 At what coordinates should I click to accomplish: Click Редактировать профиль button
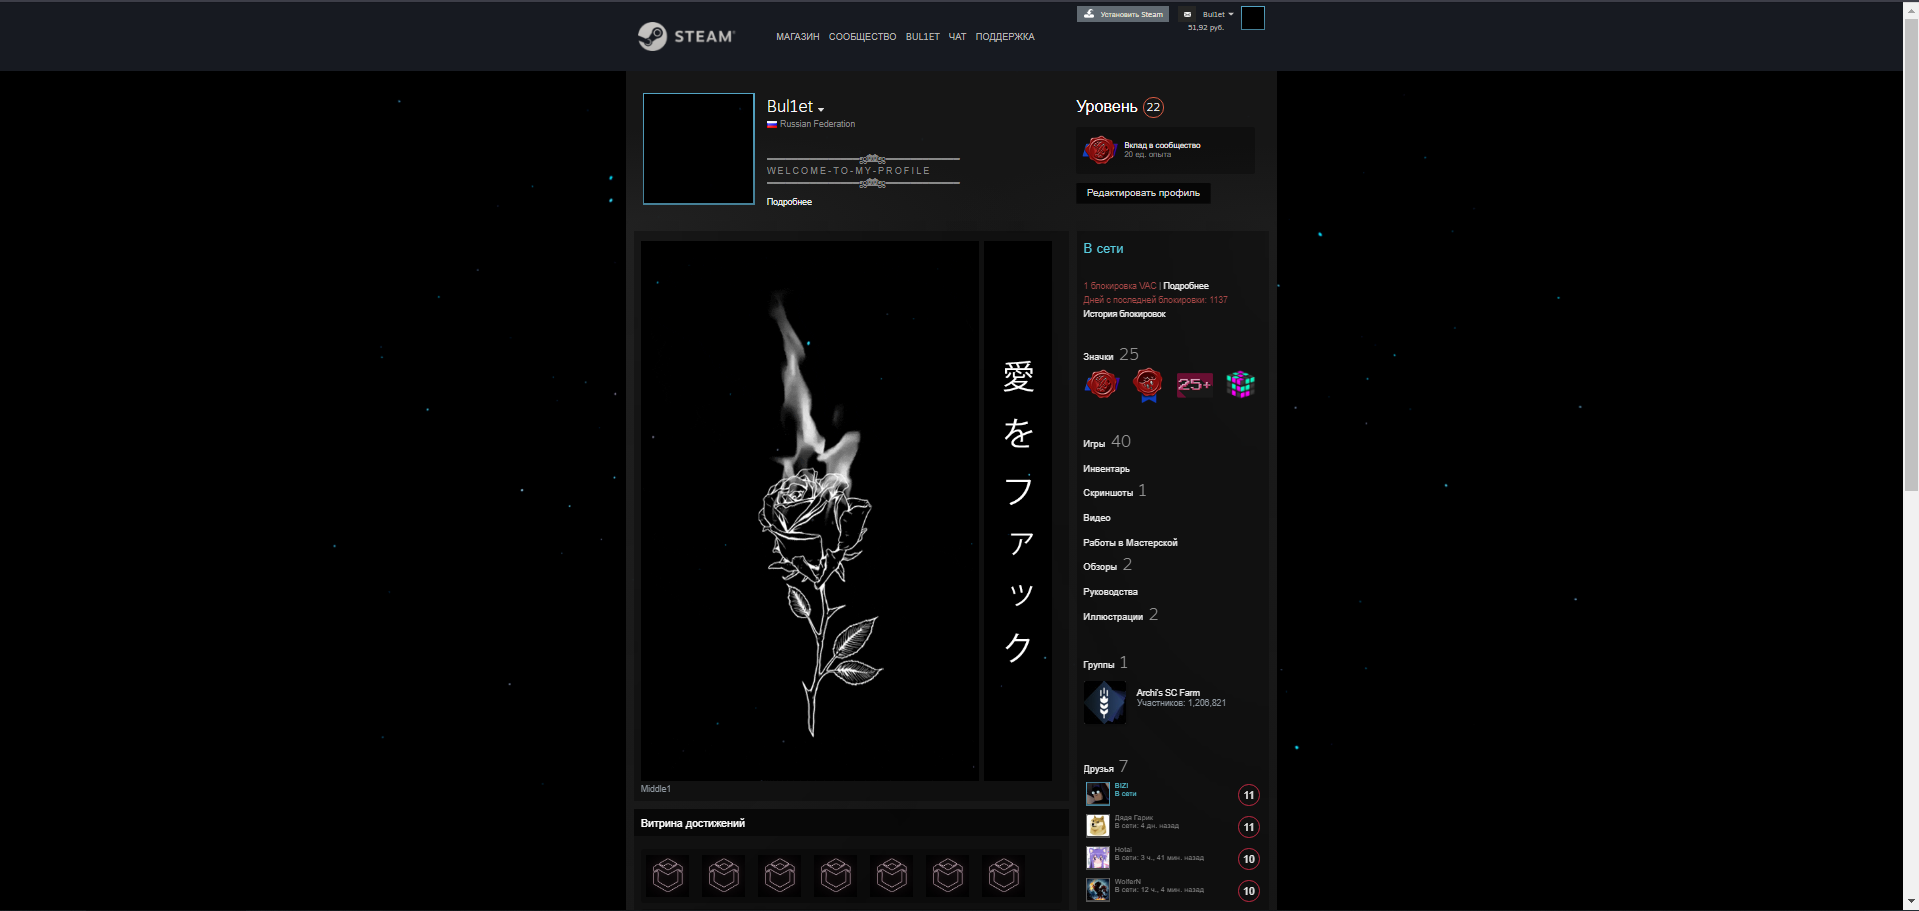coord(1143,193)
